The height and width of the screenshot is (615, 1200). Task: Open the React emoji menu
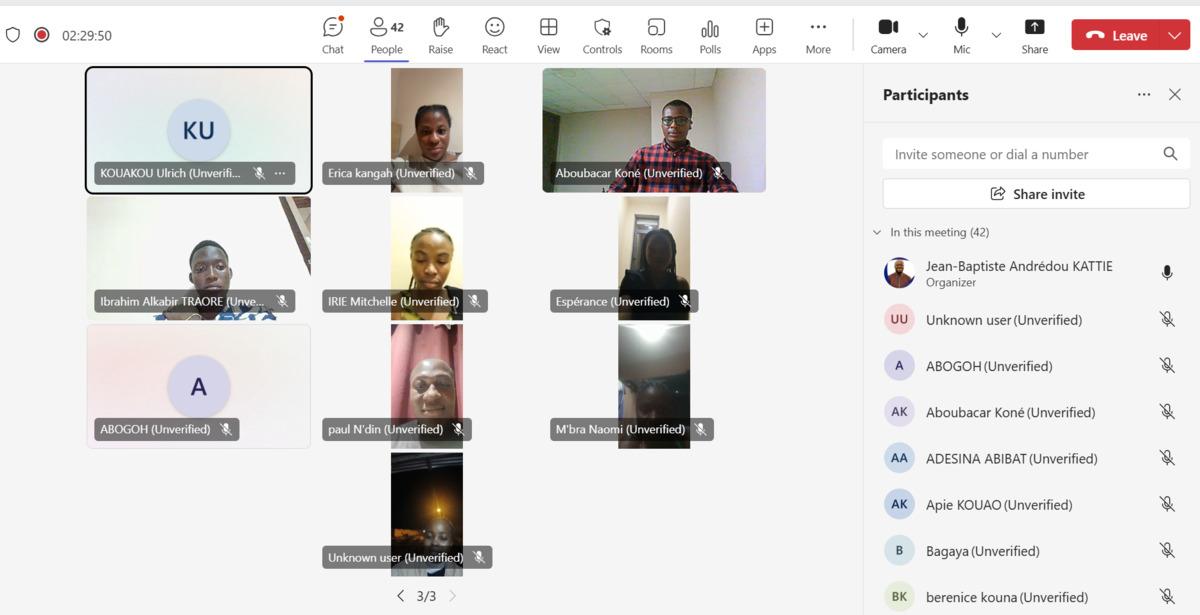[x=494, y=35]
